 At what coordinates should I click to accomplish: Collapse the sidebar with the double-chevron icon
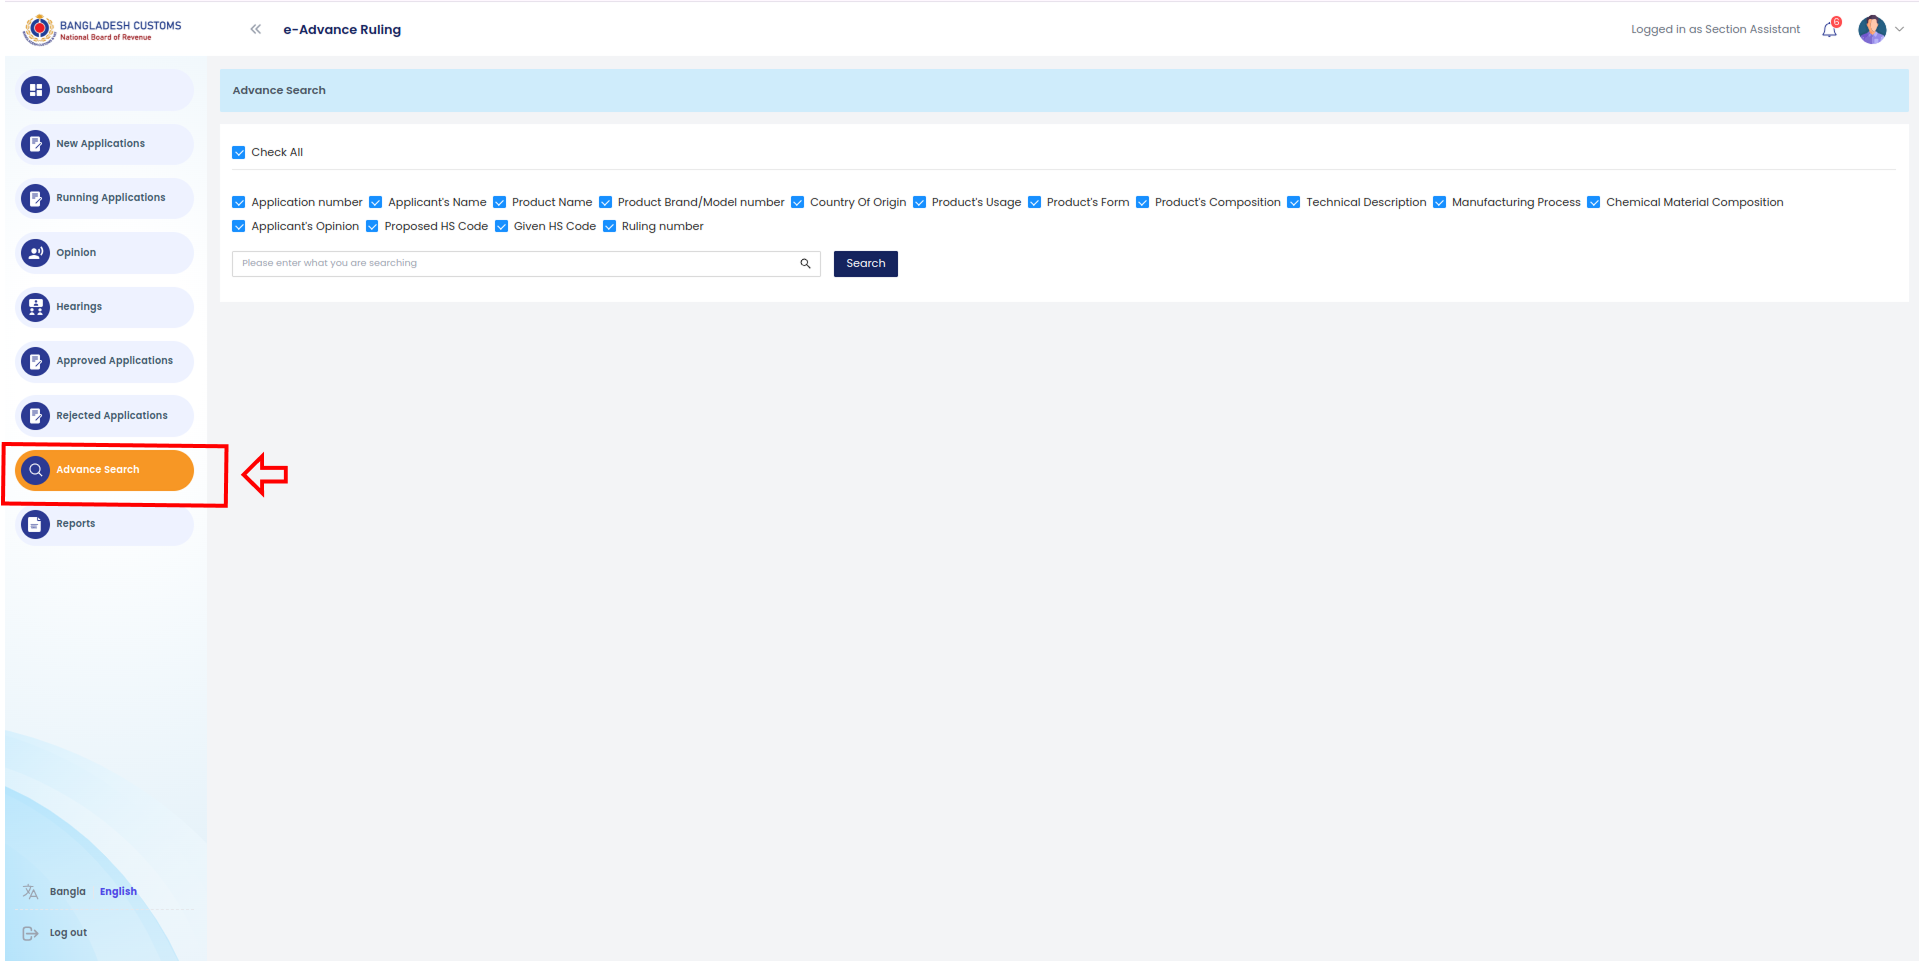coord(256,29)
